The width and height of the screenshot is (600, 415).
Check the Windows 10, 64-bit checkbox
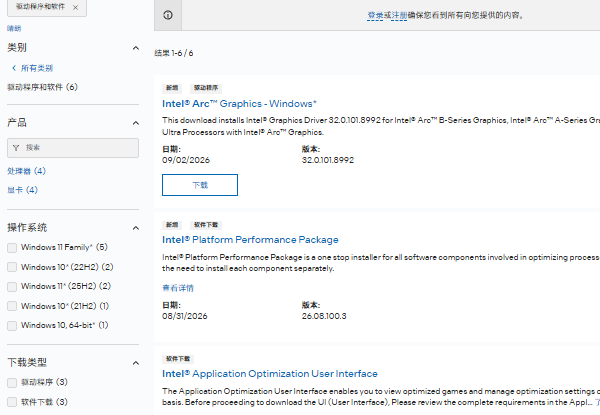[x=12, y=325]
